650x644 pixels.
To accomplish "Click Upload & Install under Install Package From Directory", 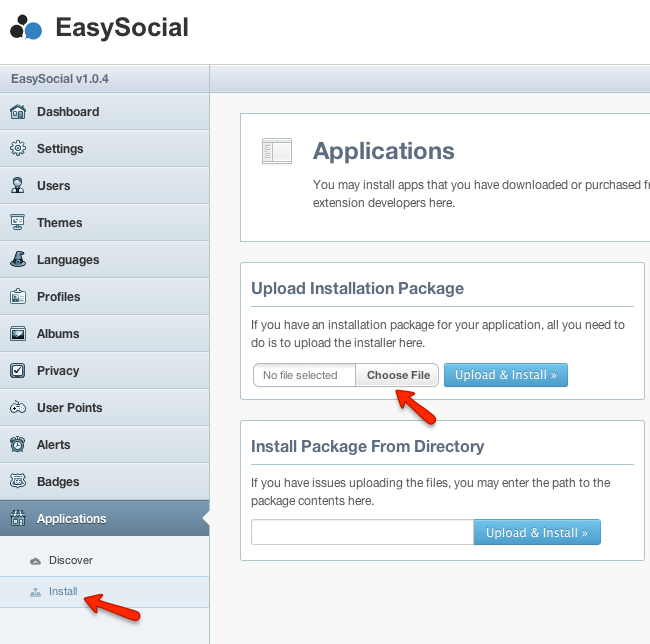I will [x=536, y=533].
